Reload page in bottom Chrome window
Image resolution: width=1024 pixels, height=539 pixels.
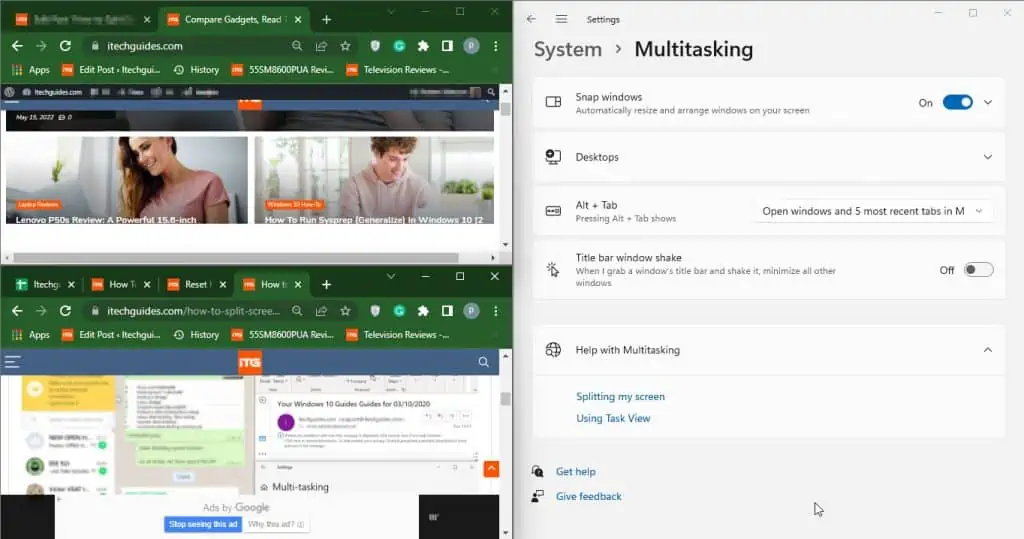pos(65,311)
